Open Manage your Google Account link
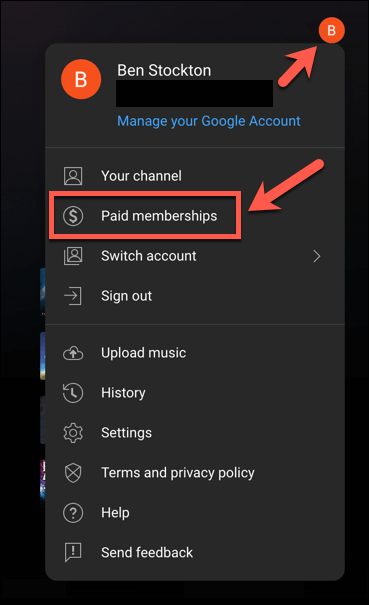369x605 pixels. pyautogui.click(x=209, y=121)
